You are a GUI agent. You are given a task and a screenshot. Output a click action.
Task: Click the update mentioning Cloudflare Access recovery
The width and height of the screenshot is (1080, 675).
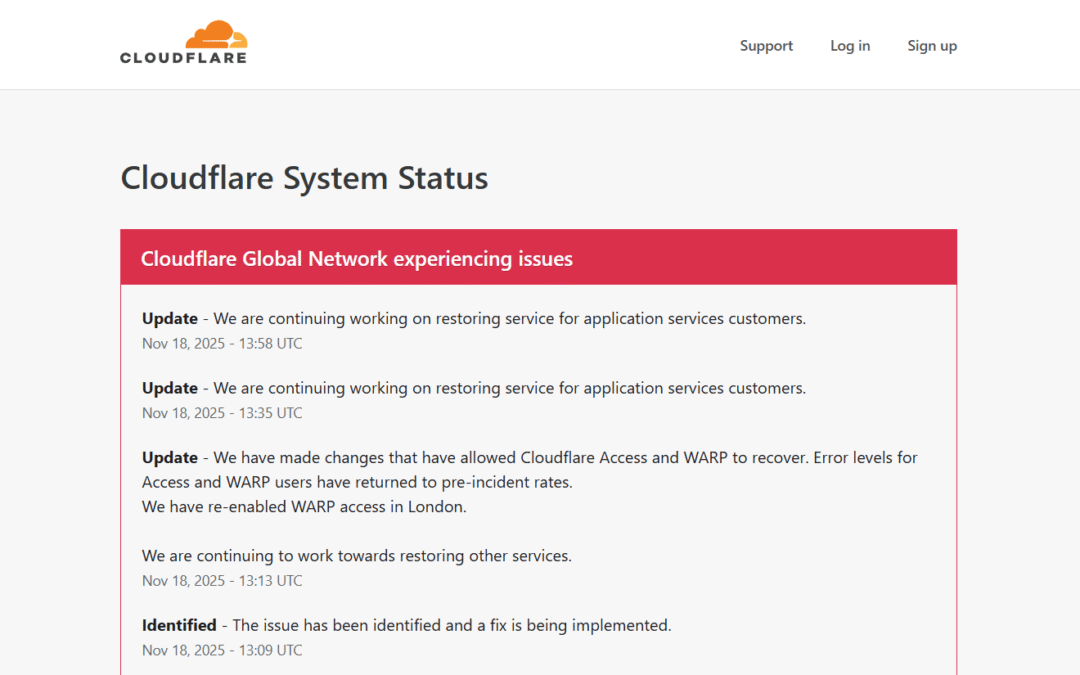(530, 457)
